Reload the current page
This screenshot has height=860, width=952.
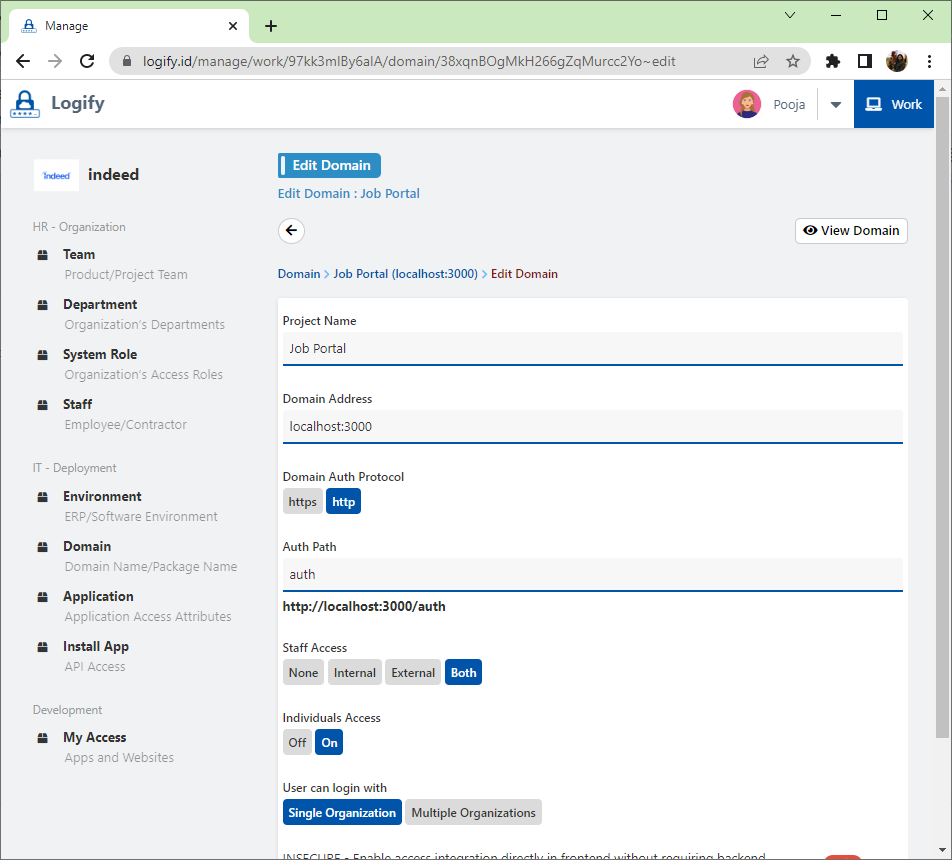tap(87, 61)
